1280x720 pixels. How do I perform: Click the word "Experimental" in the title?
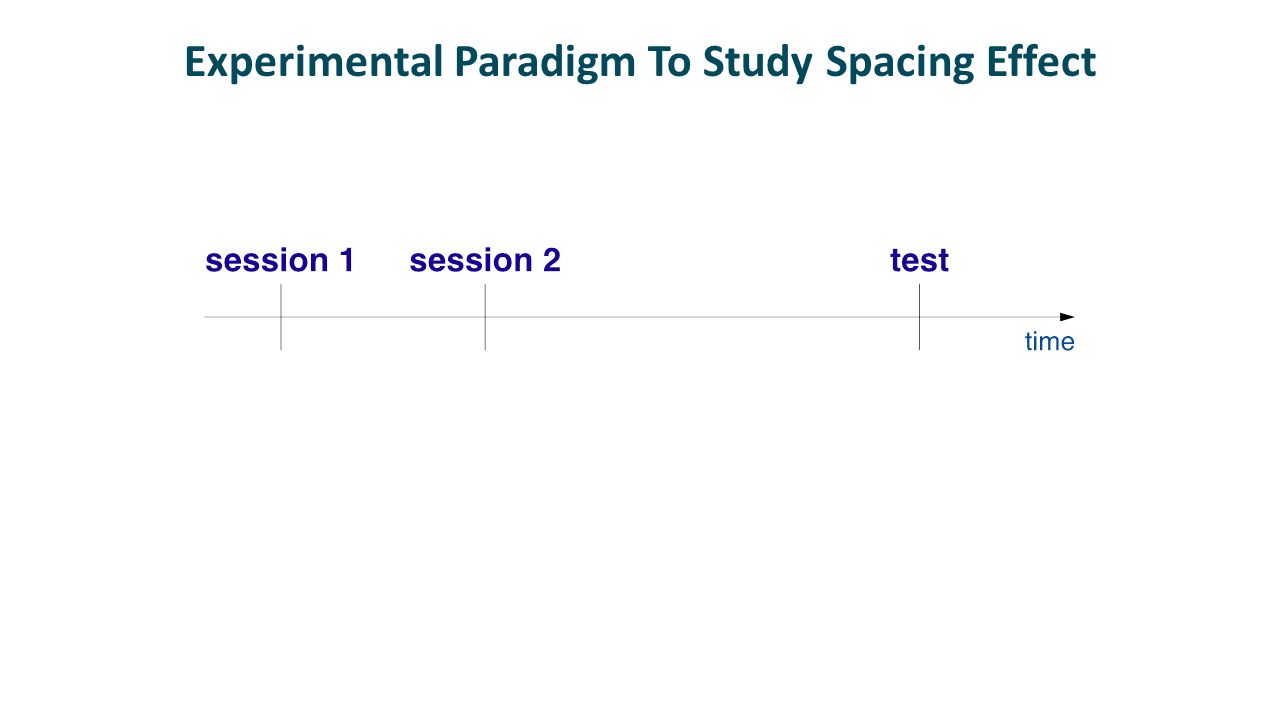pos(313,62)
